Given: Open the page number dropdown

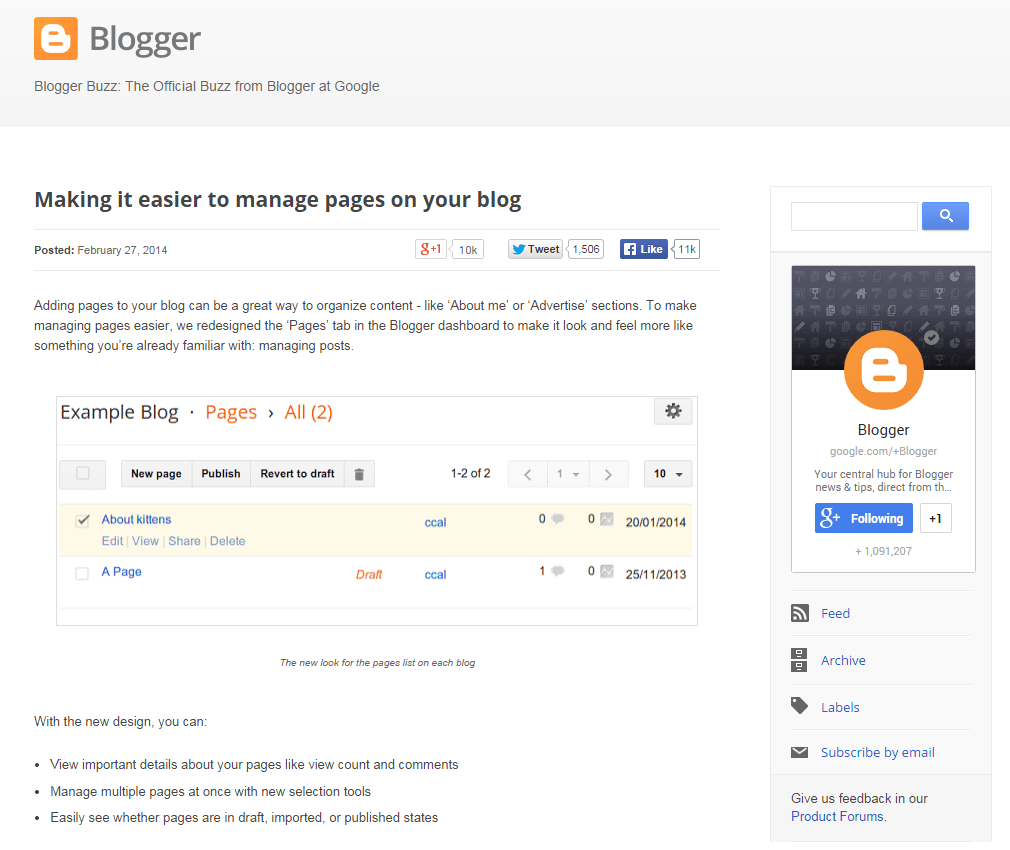Looking at the screenshot, I should (568, 474).
